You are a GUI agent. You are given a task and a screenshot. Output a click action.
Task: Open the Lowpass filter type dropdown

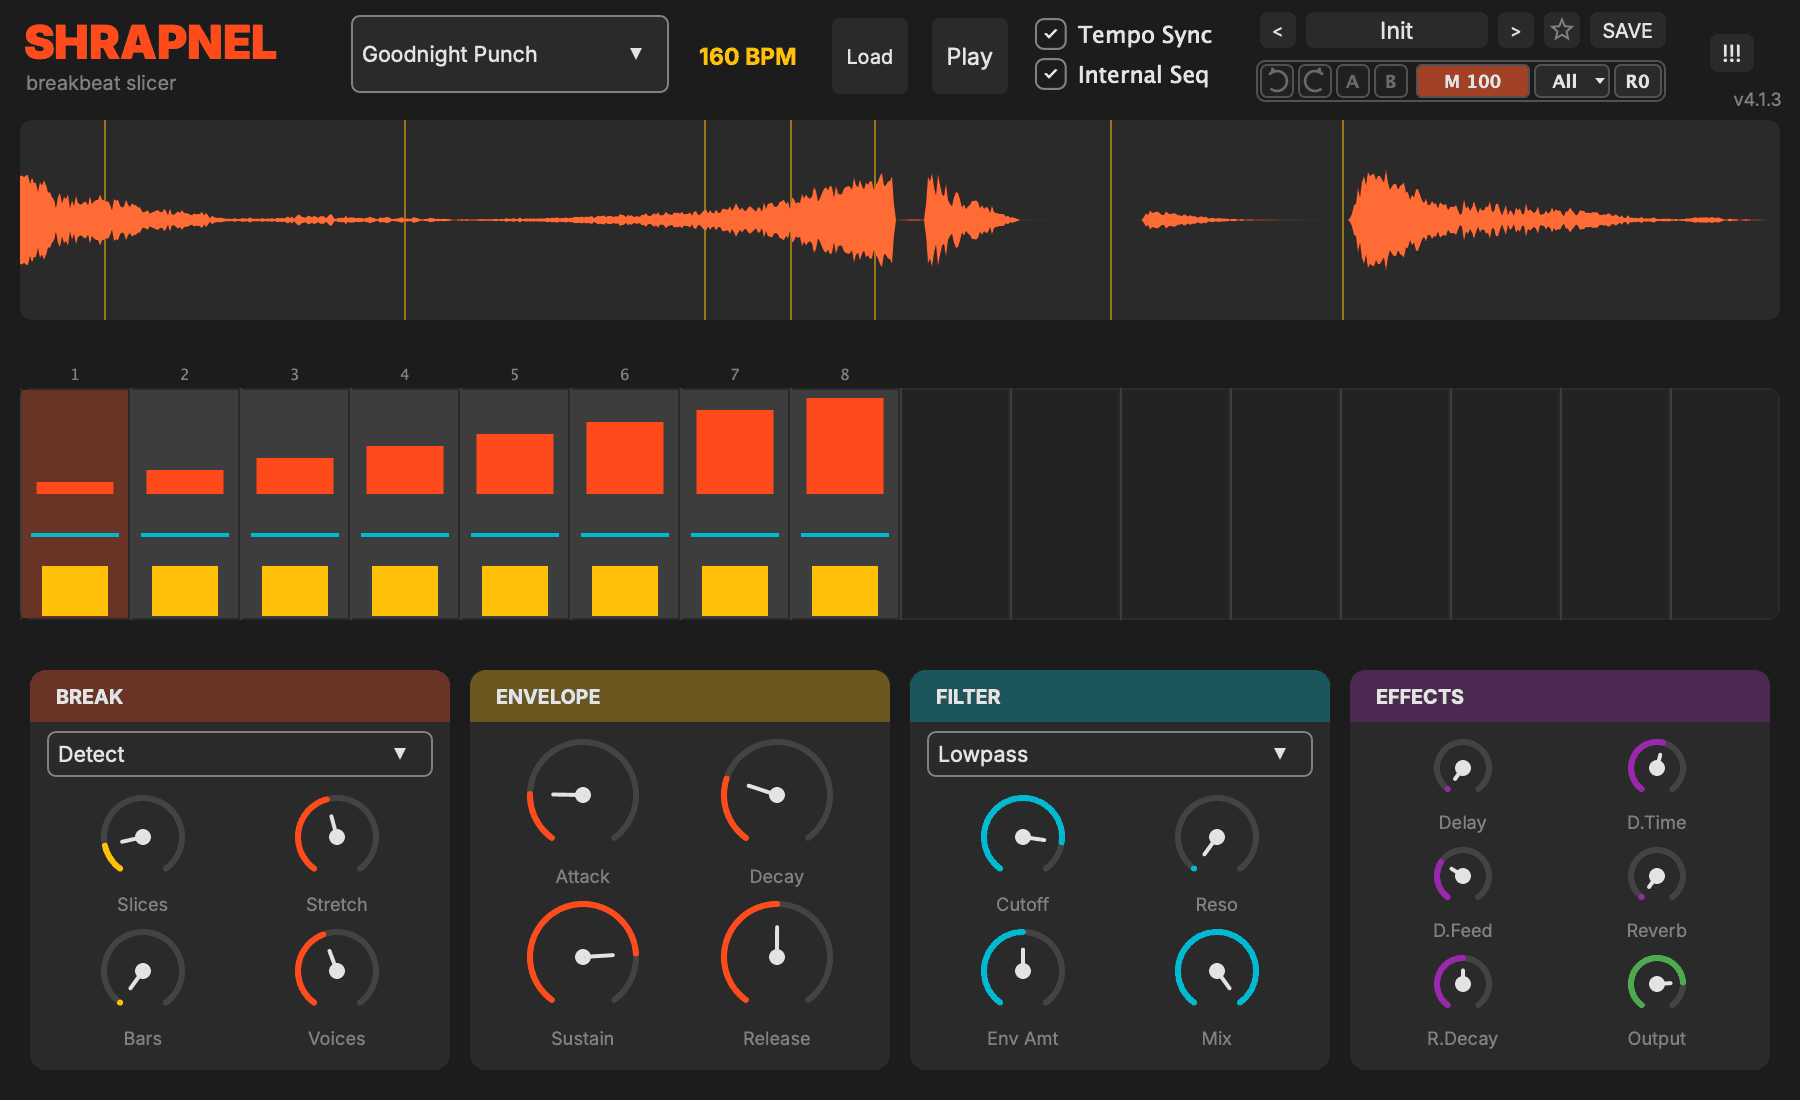pos(1120,754)
